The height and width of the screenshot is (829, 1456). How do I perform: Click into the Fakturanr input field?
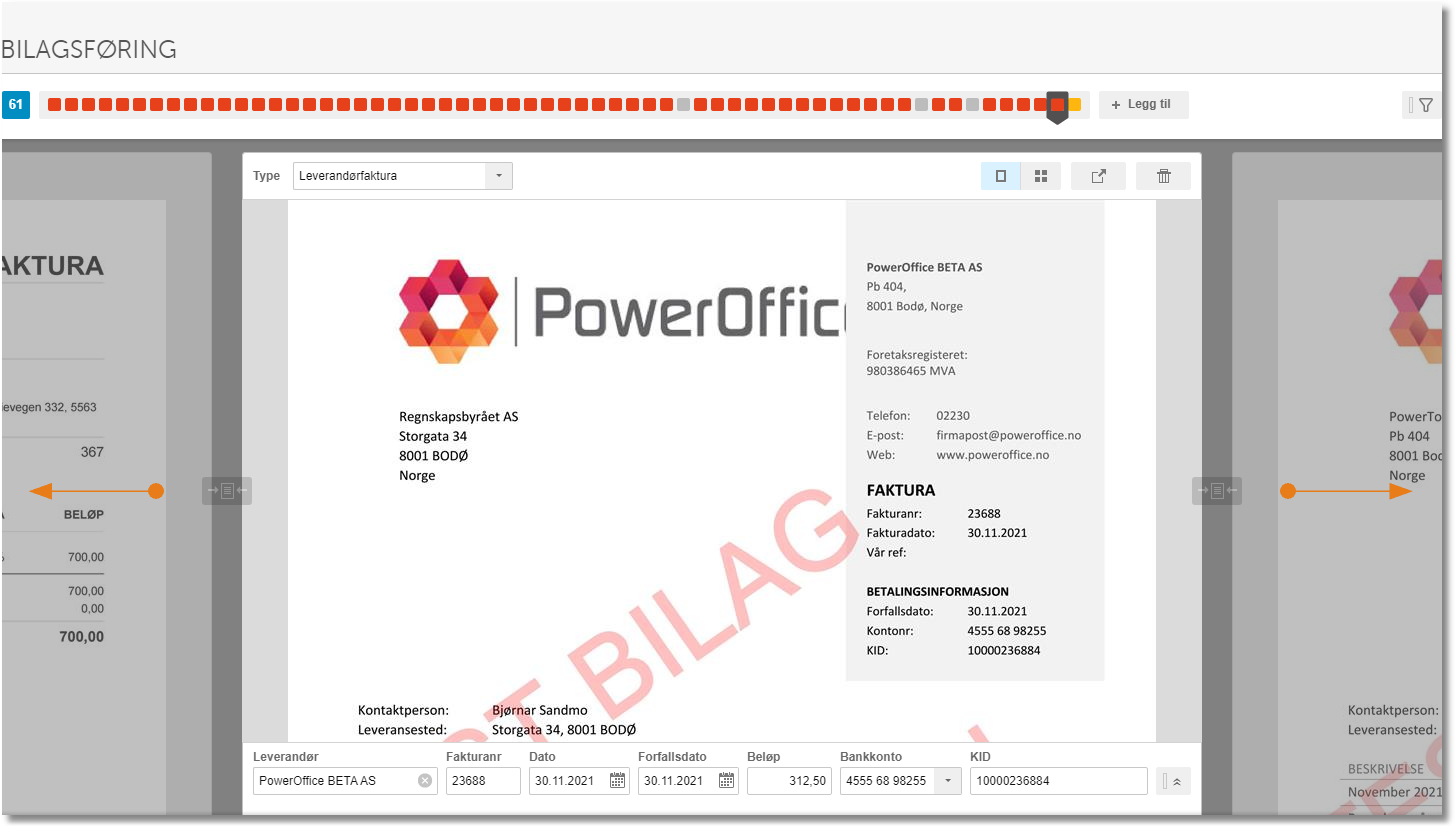483,781
